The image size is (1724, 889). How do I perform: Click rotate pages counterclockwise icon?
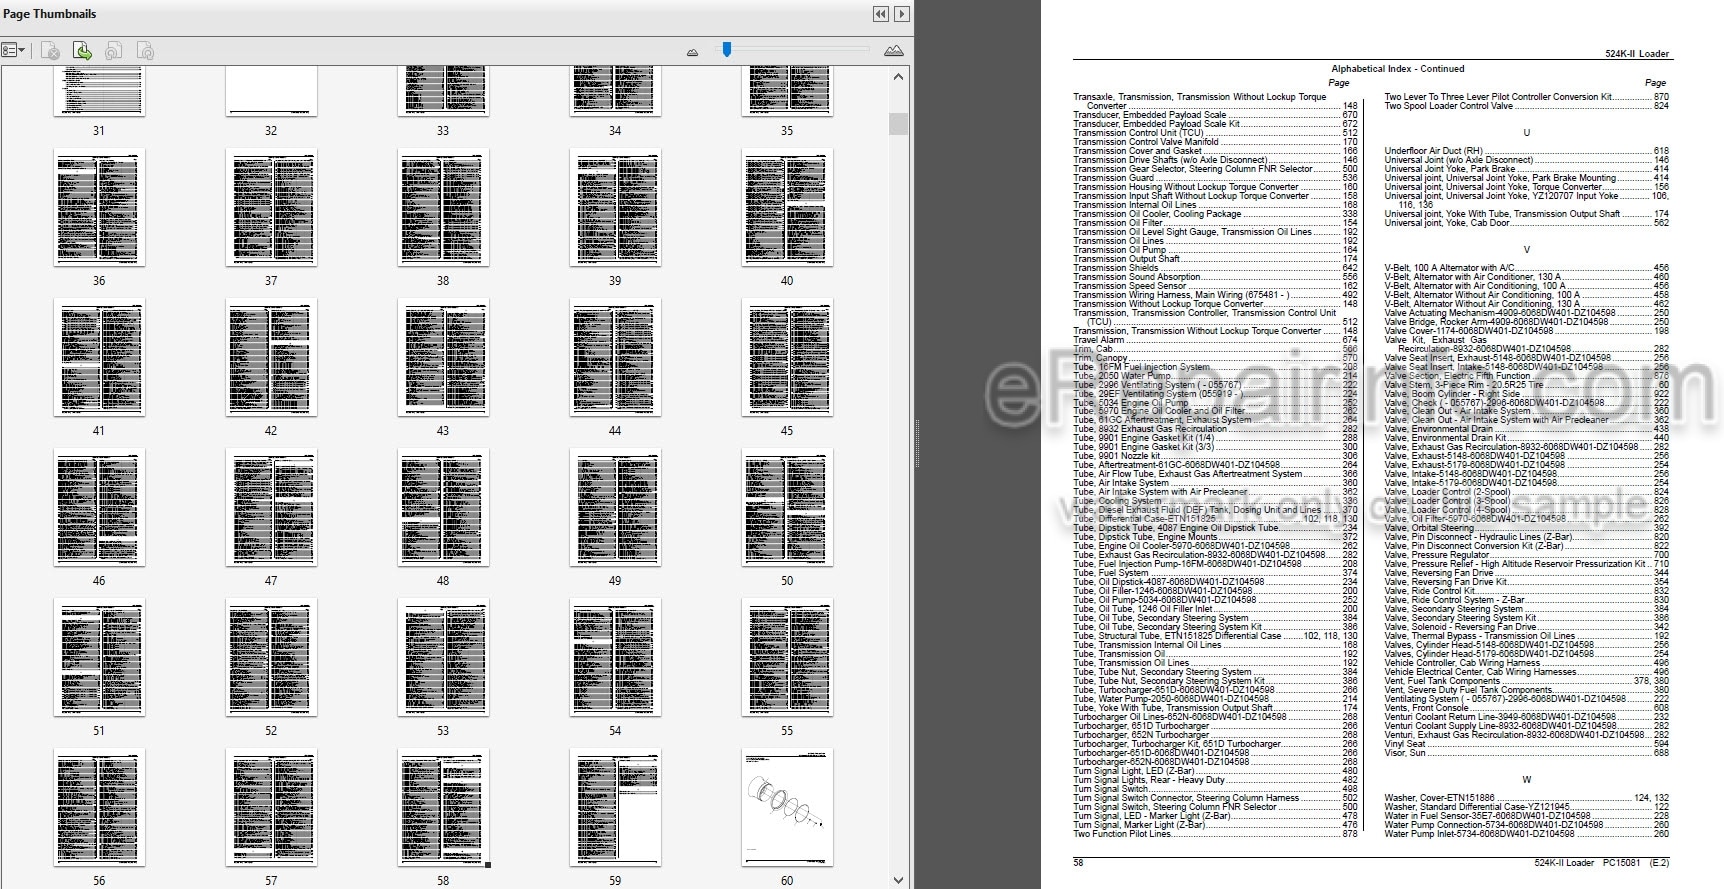pos(114,51)
